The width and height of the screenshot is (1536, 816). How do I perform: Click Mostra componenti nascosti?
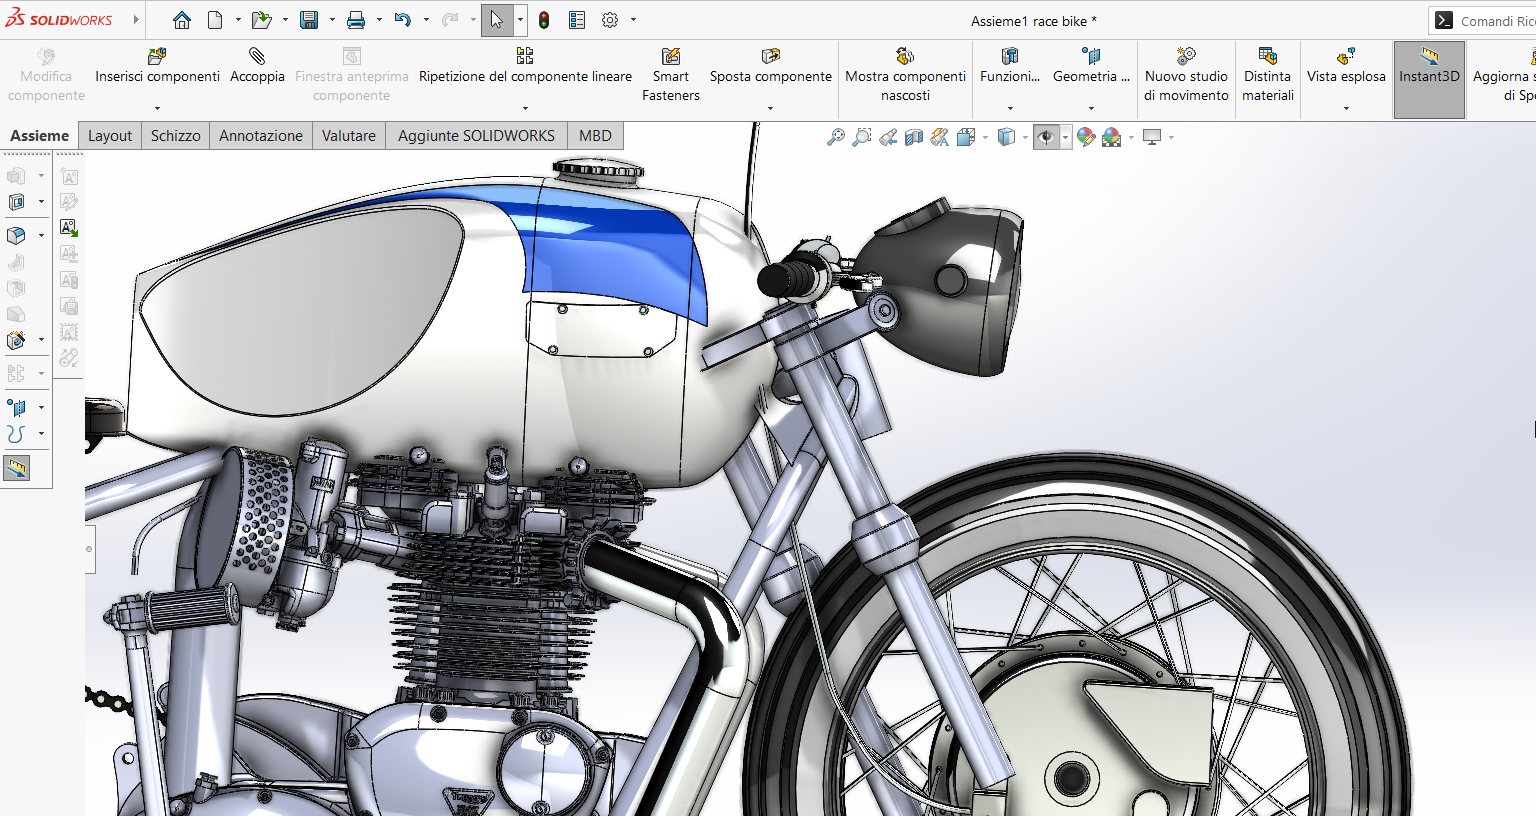905,75
